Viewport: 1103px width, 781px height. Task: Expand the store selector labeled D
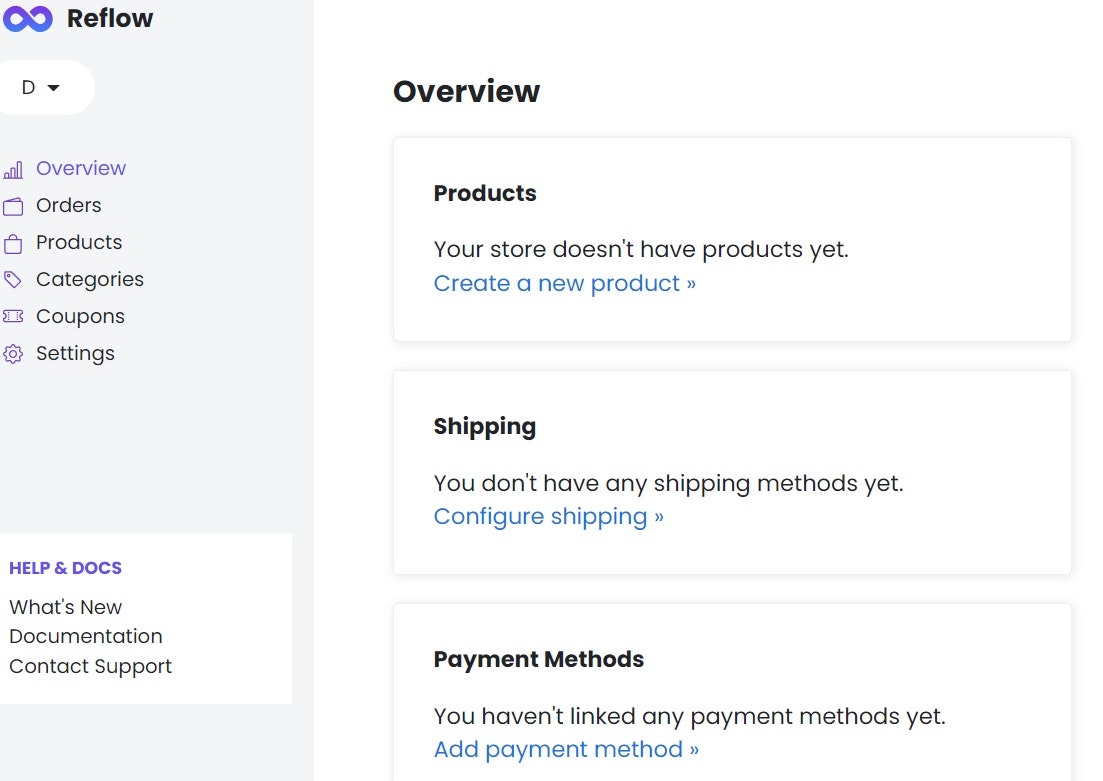(x=28, y=87)
